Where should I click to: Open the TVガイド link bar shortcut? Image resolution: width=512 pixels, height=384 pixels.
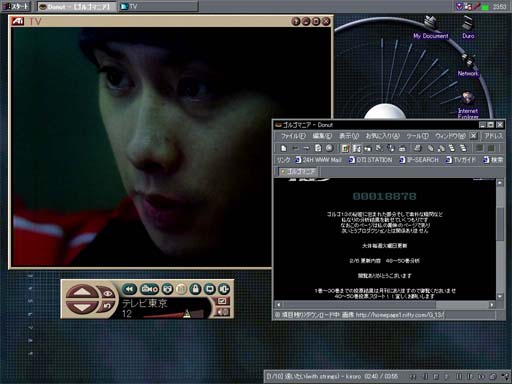point(460,160)
